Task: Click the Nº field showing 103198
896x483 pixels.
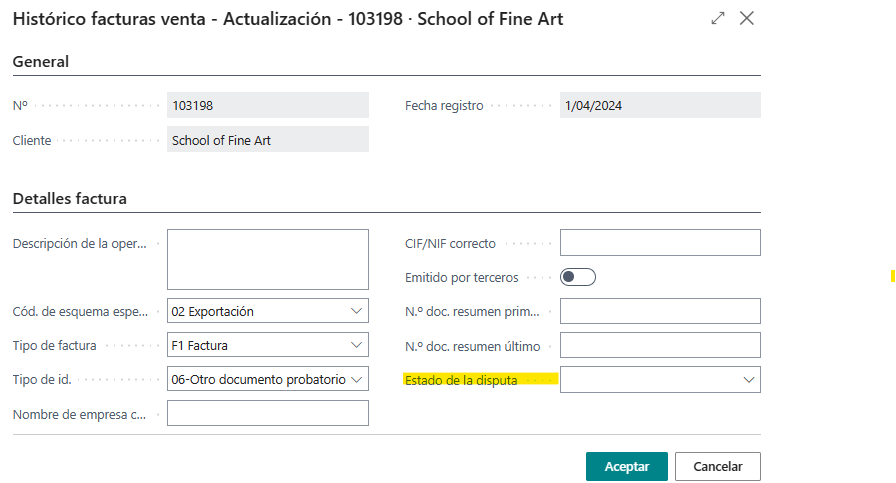Action: pos(267,106)
